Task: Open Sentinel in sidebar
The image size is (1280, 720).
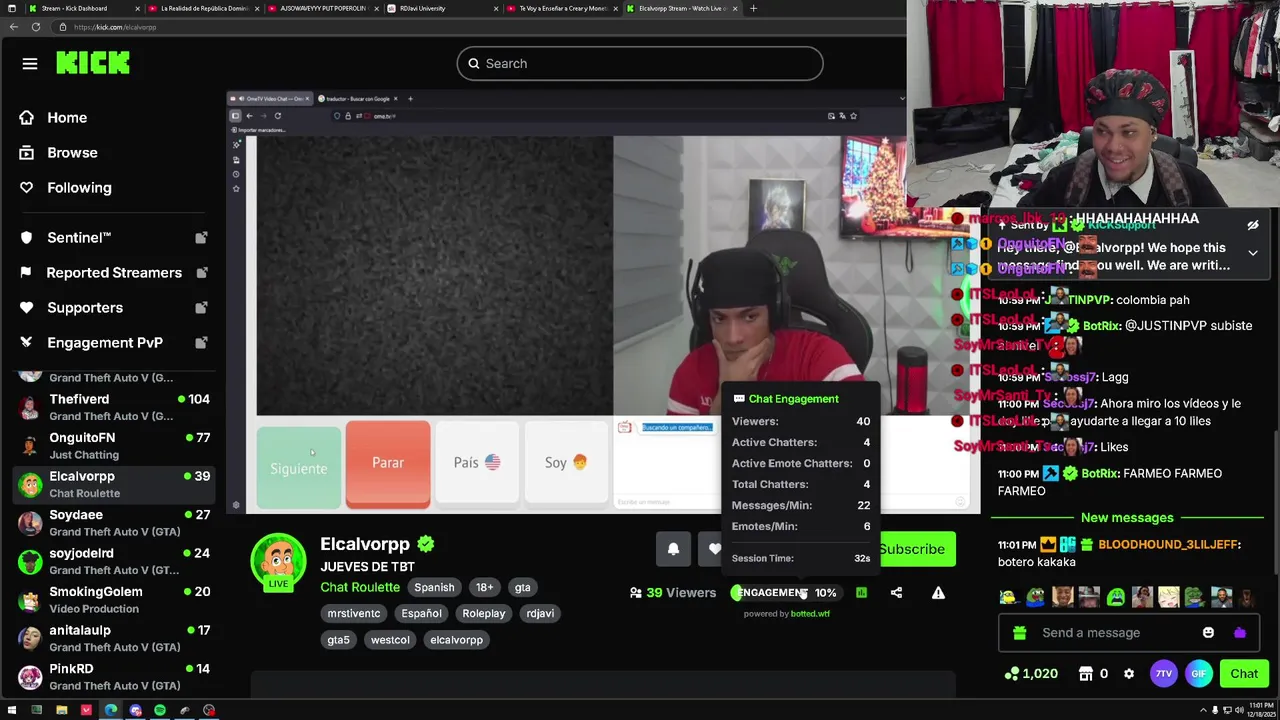Action: coord(112,238)
